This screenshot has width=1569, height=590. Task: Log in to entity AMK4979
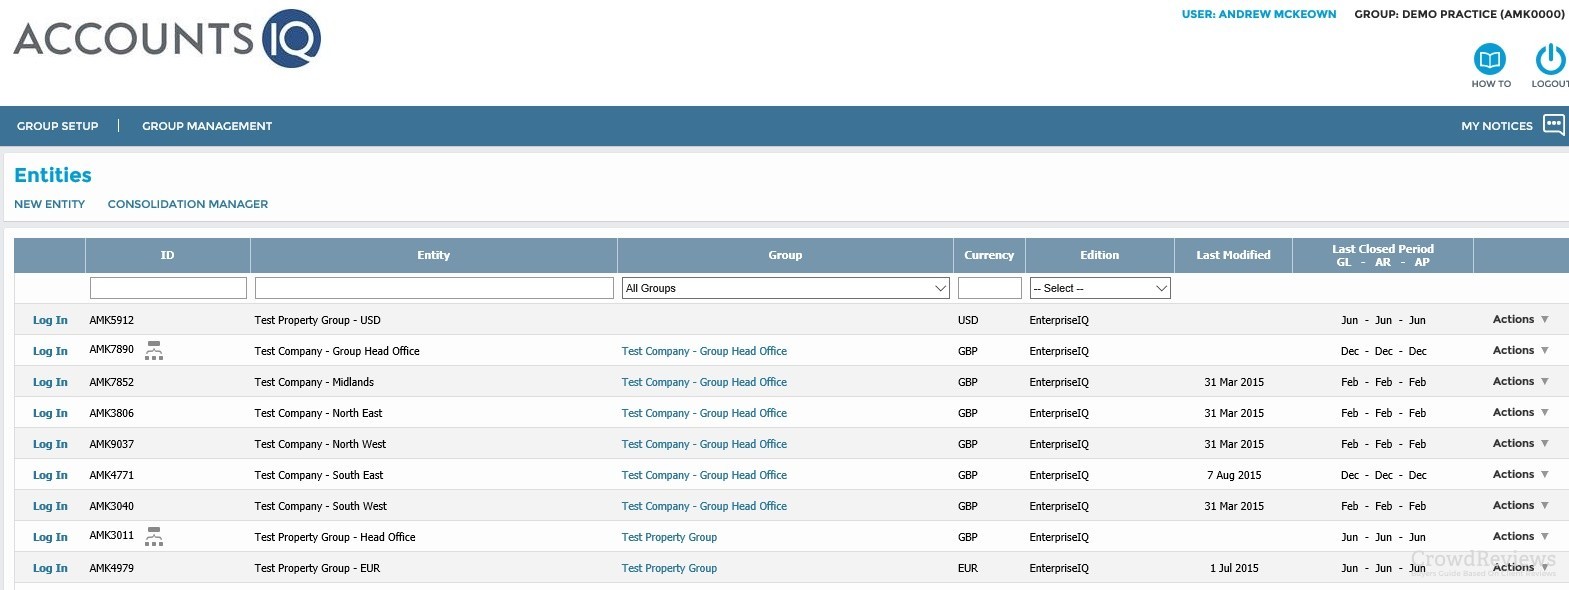(50, 568)
